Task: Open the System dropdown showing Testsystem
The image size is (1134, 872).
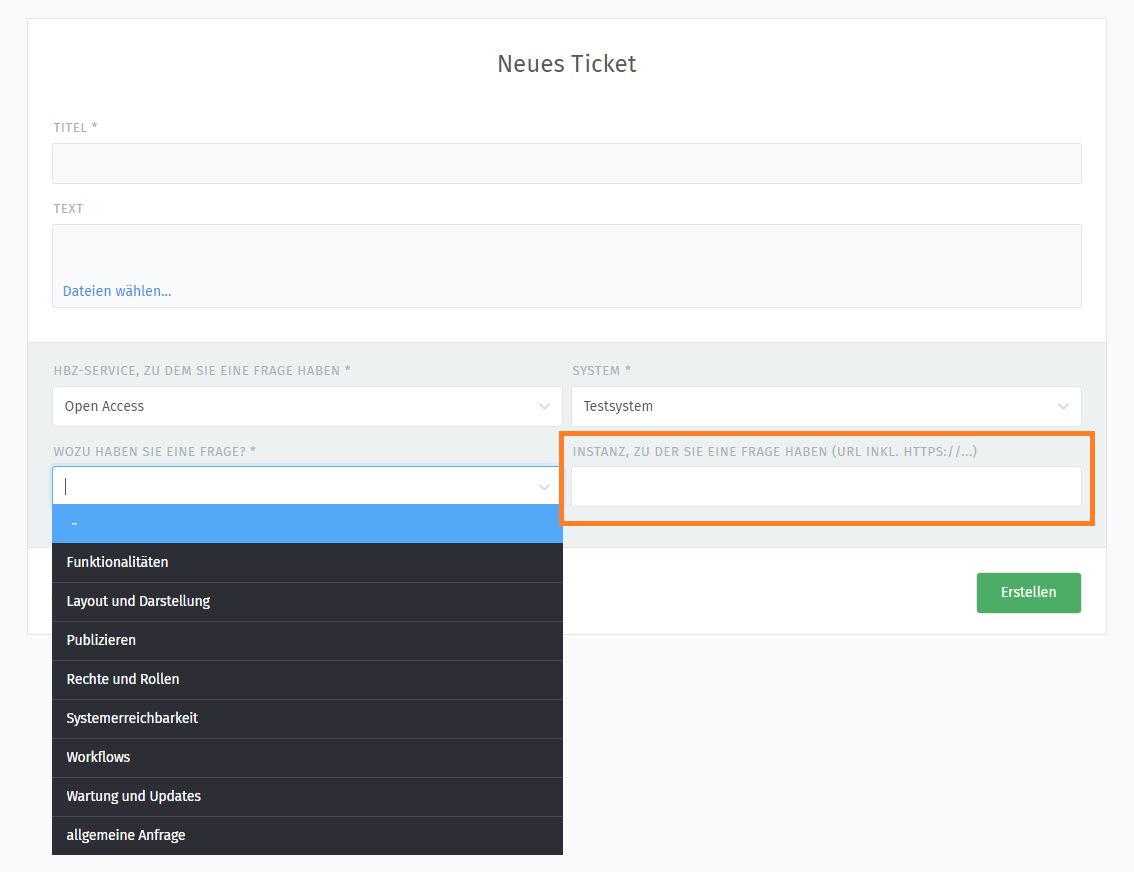Action: [810, 406]
